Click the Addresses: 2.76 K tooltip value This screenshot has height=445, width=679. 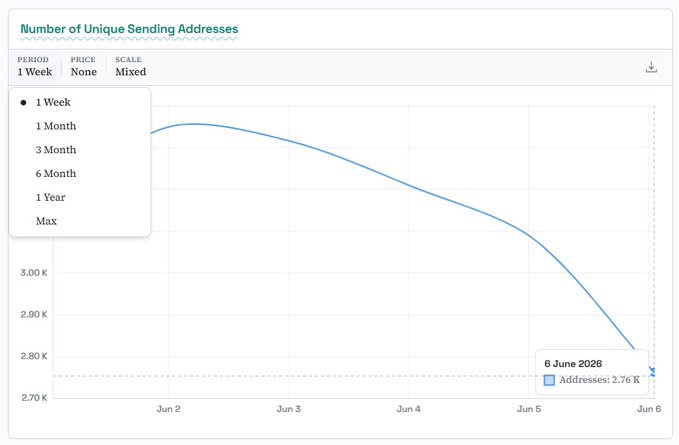click(x=599, y=380)
